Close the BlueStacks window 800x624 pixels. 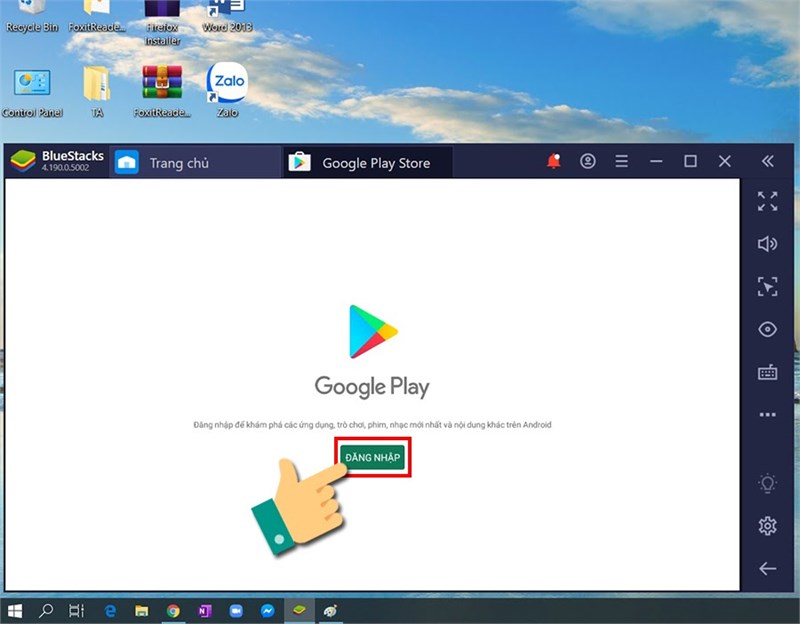pyautogui.click(x=724, y=161)
